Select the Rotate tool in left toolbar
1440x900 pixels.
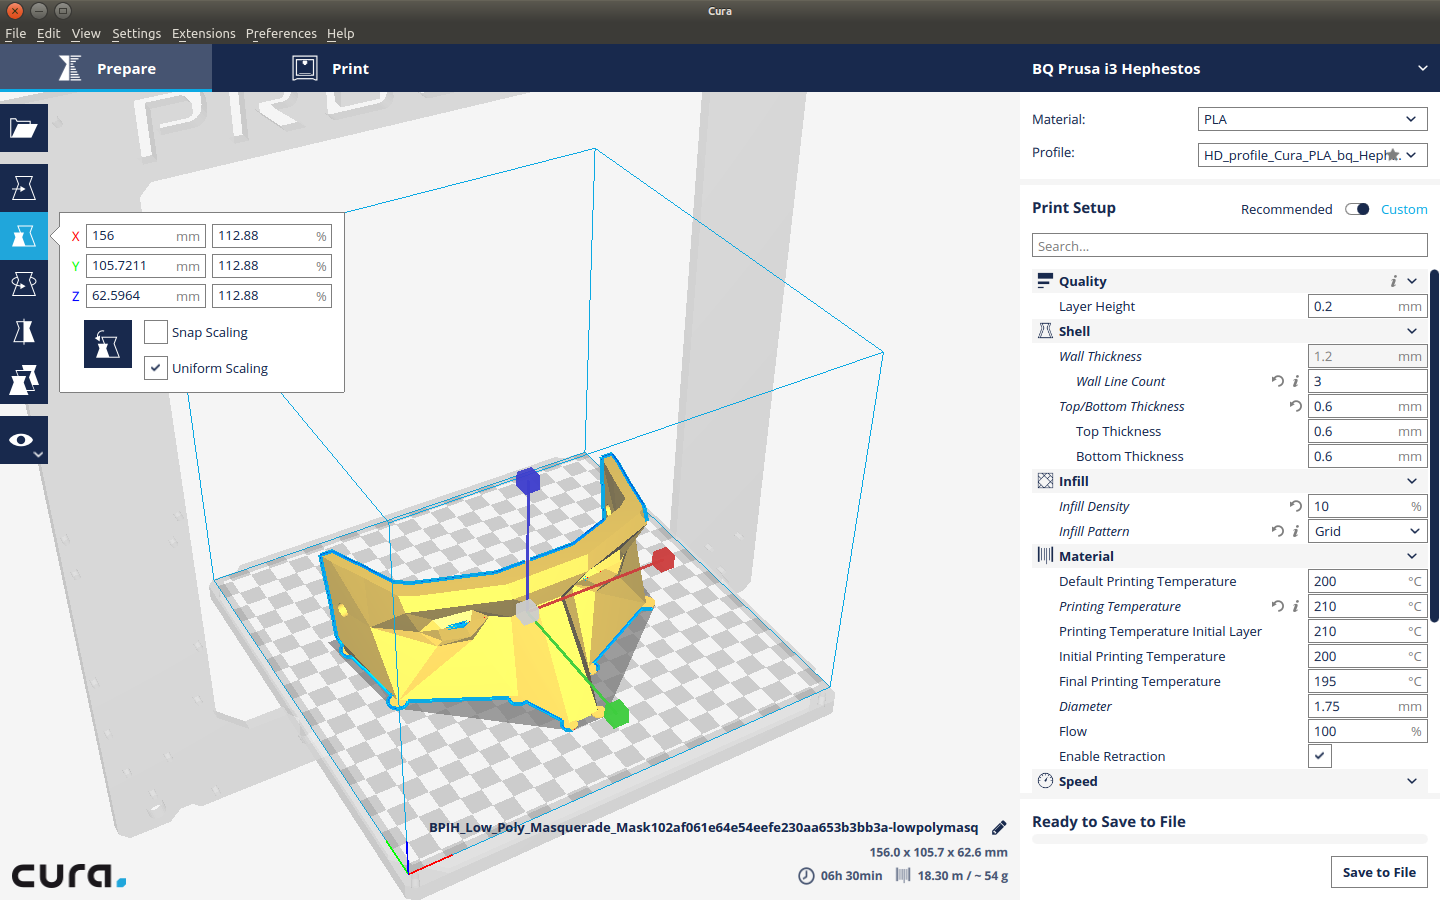[24, 284]
